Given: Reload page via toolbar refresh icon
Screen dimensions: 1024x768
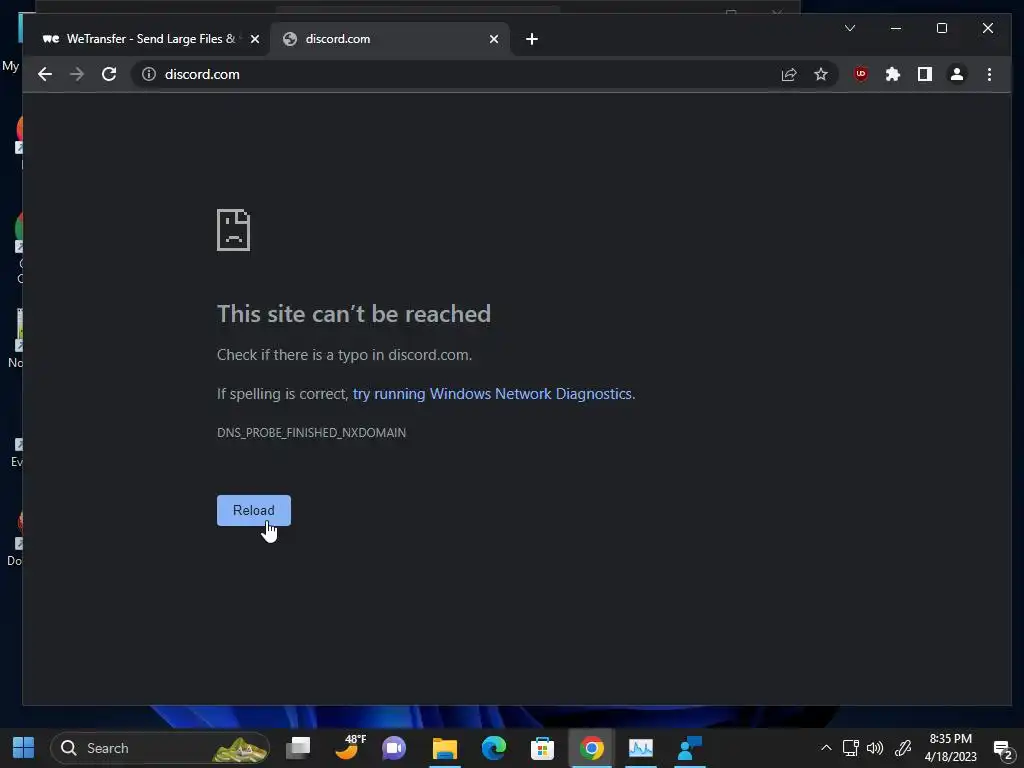Looking at the screenshot, I should click(x=109, y=74).
